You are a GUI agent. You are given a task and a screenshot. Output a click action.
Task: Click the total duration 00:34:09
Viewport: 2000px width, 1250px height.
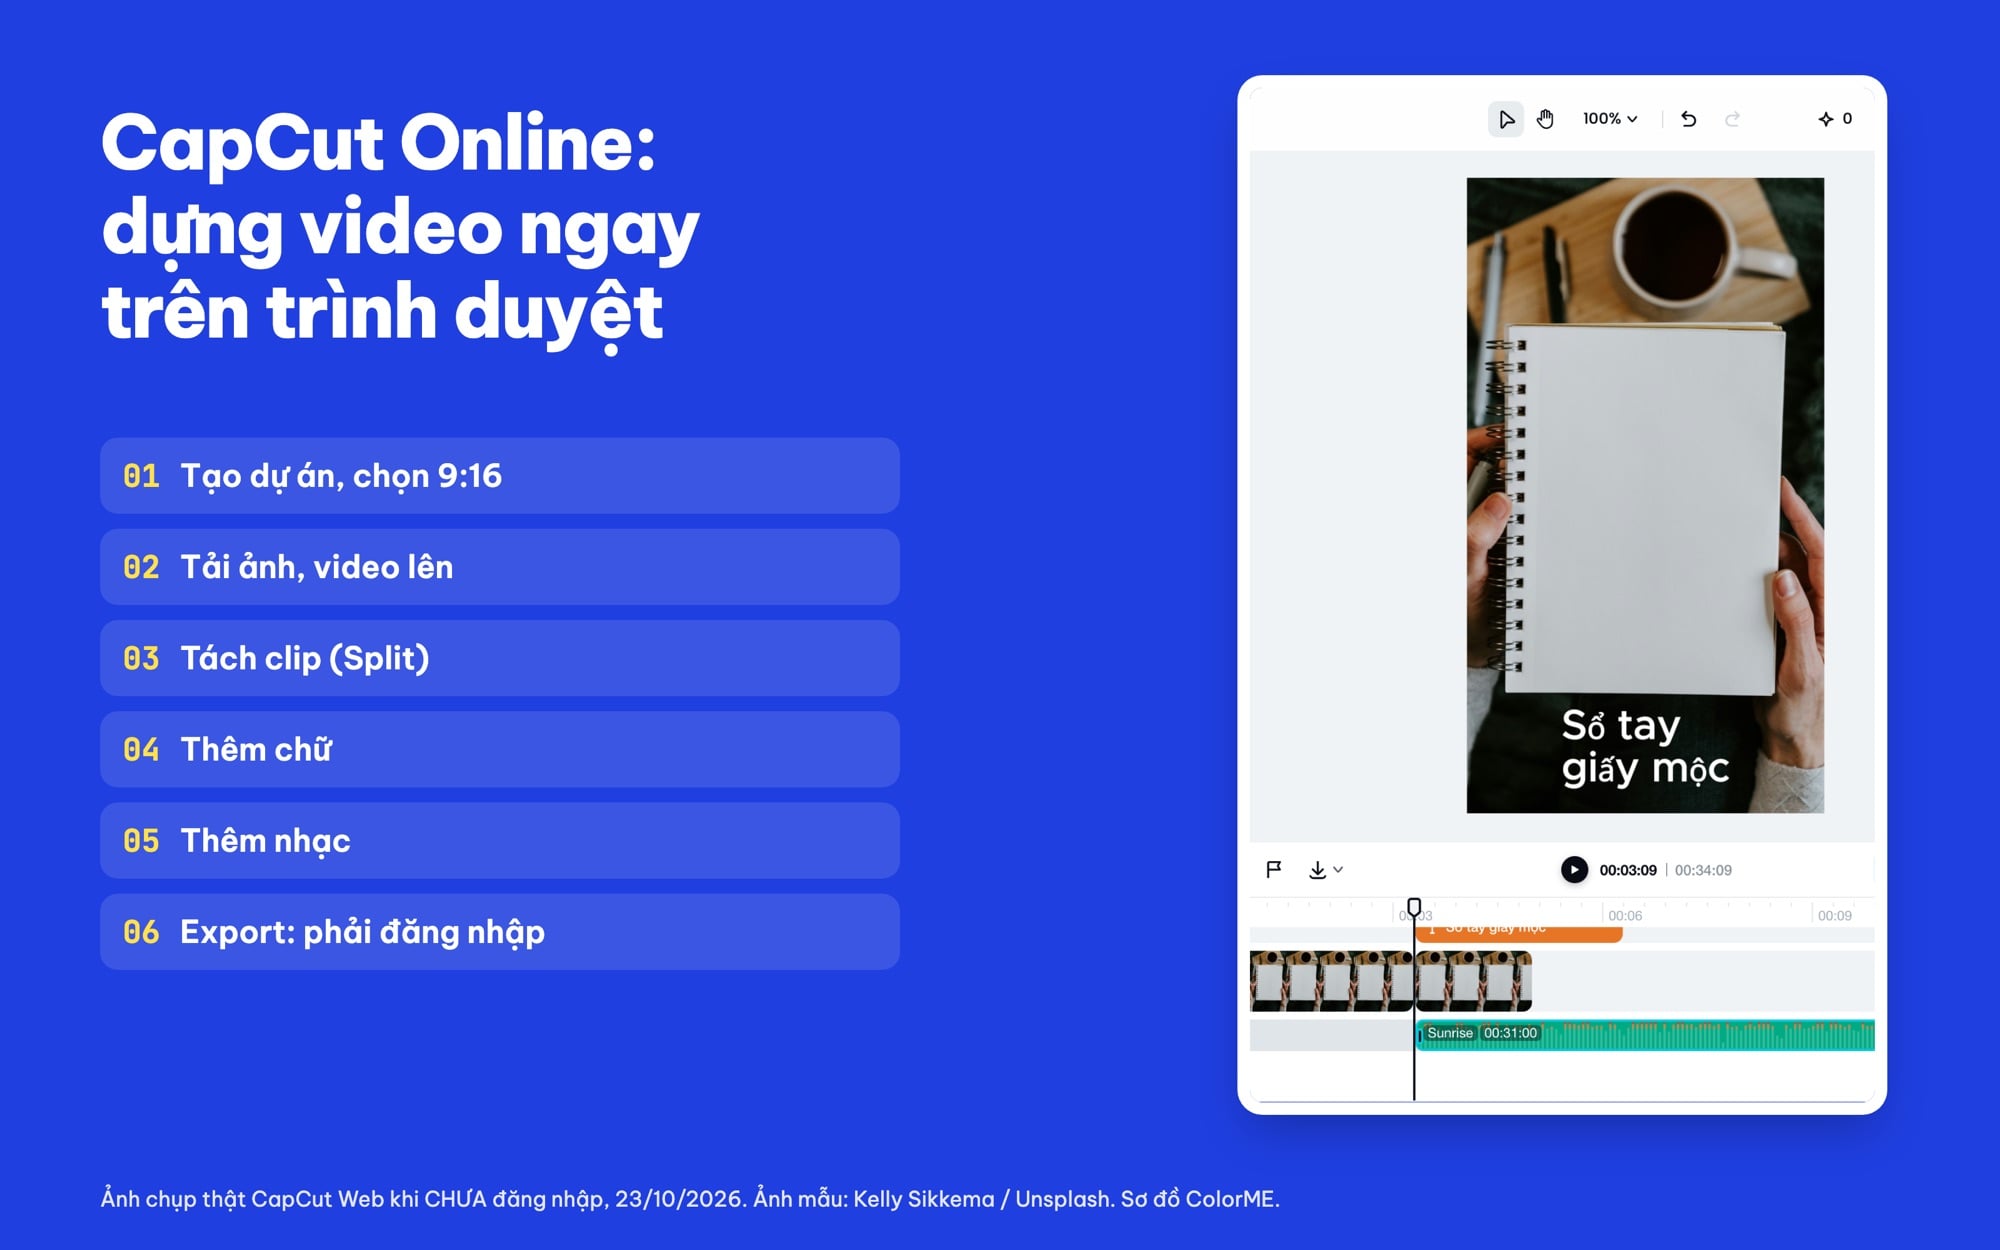[1703, 870]
